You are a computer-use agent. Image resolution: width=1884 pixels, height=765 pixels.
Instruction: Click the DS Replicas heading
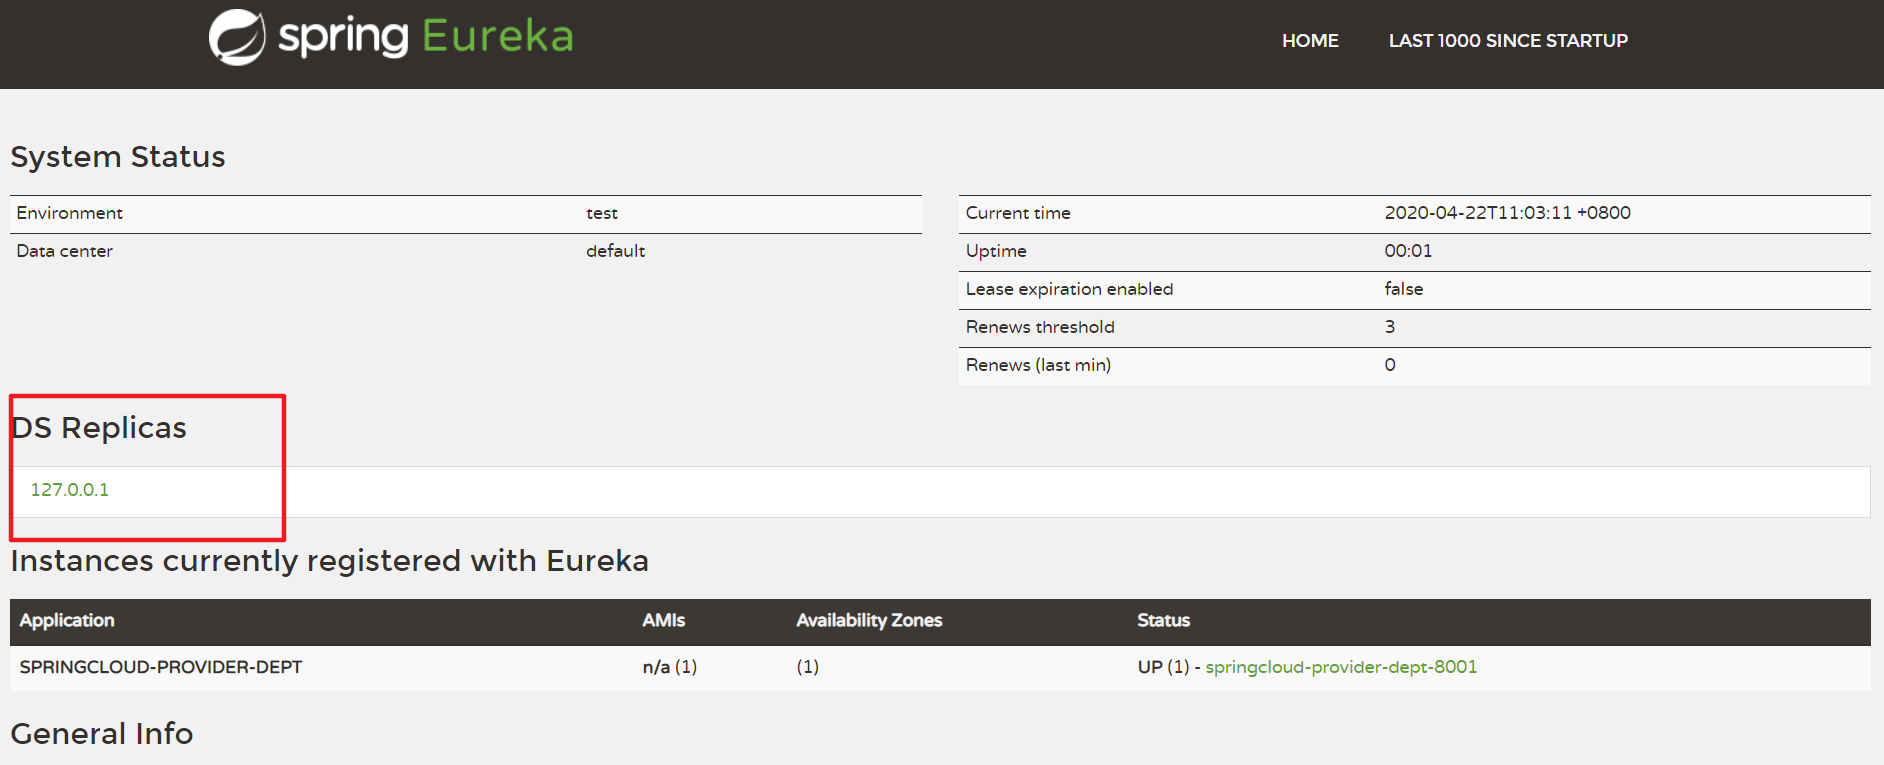click(99, 428)
